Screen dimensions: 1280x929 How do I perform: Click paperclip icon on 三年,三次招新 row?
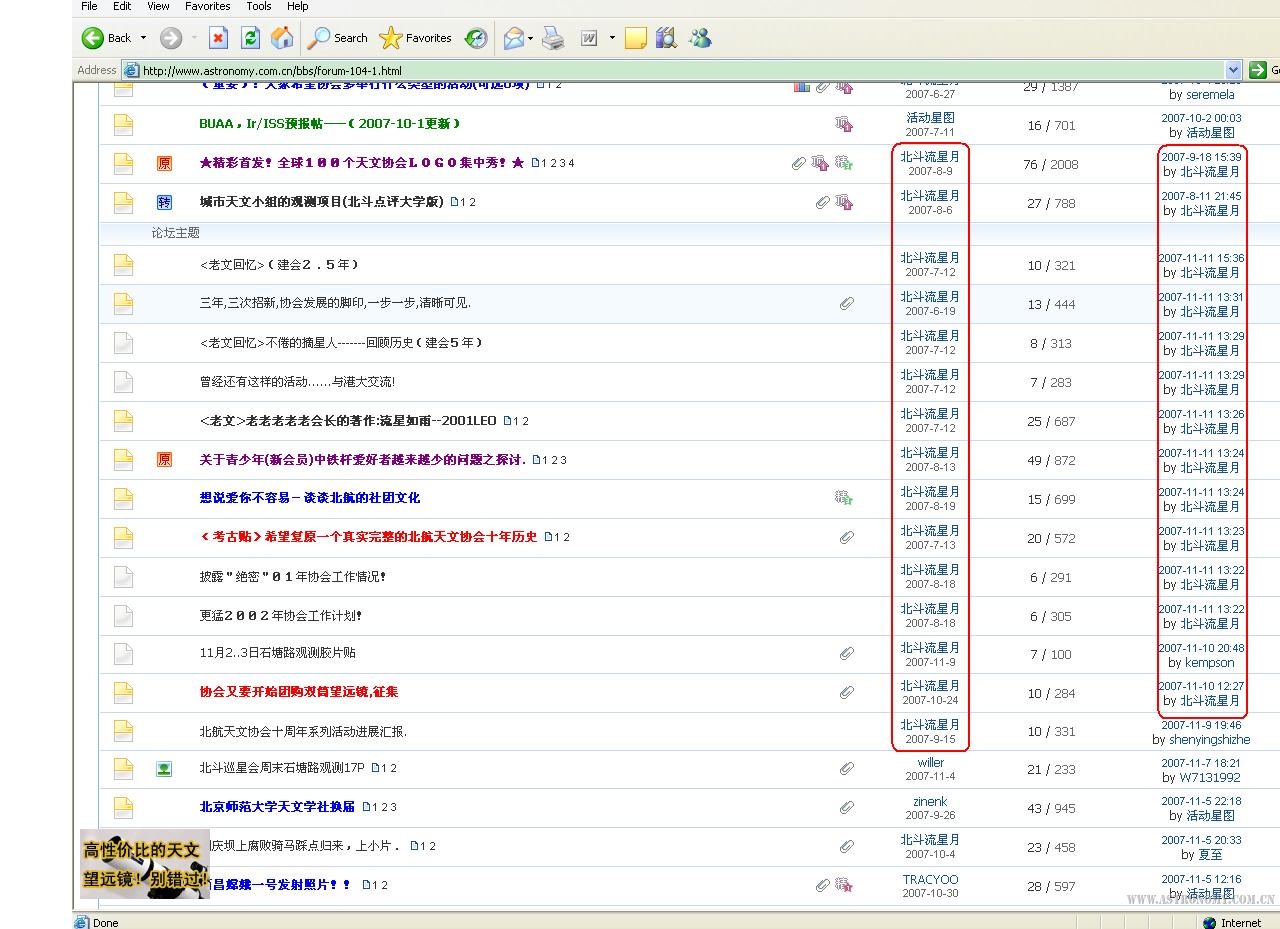(847, 303)
